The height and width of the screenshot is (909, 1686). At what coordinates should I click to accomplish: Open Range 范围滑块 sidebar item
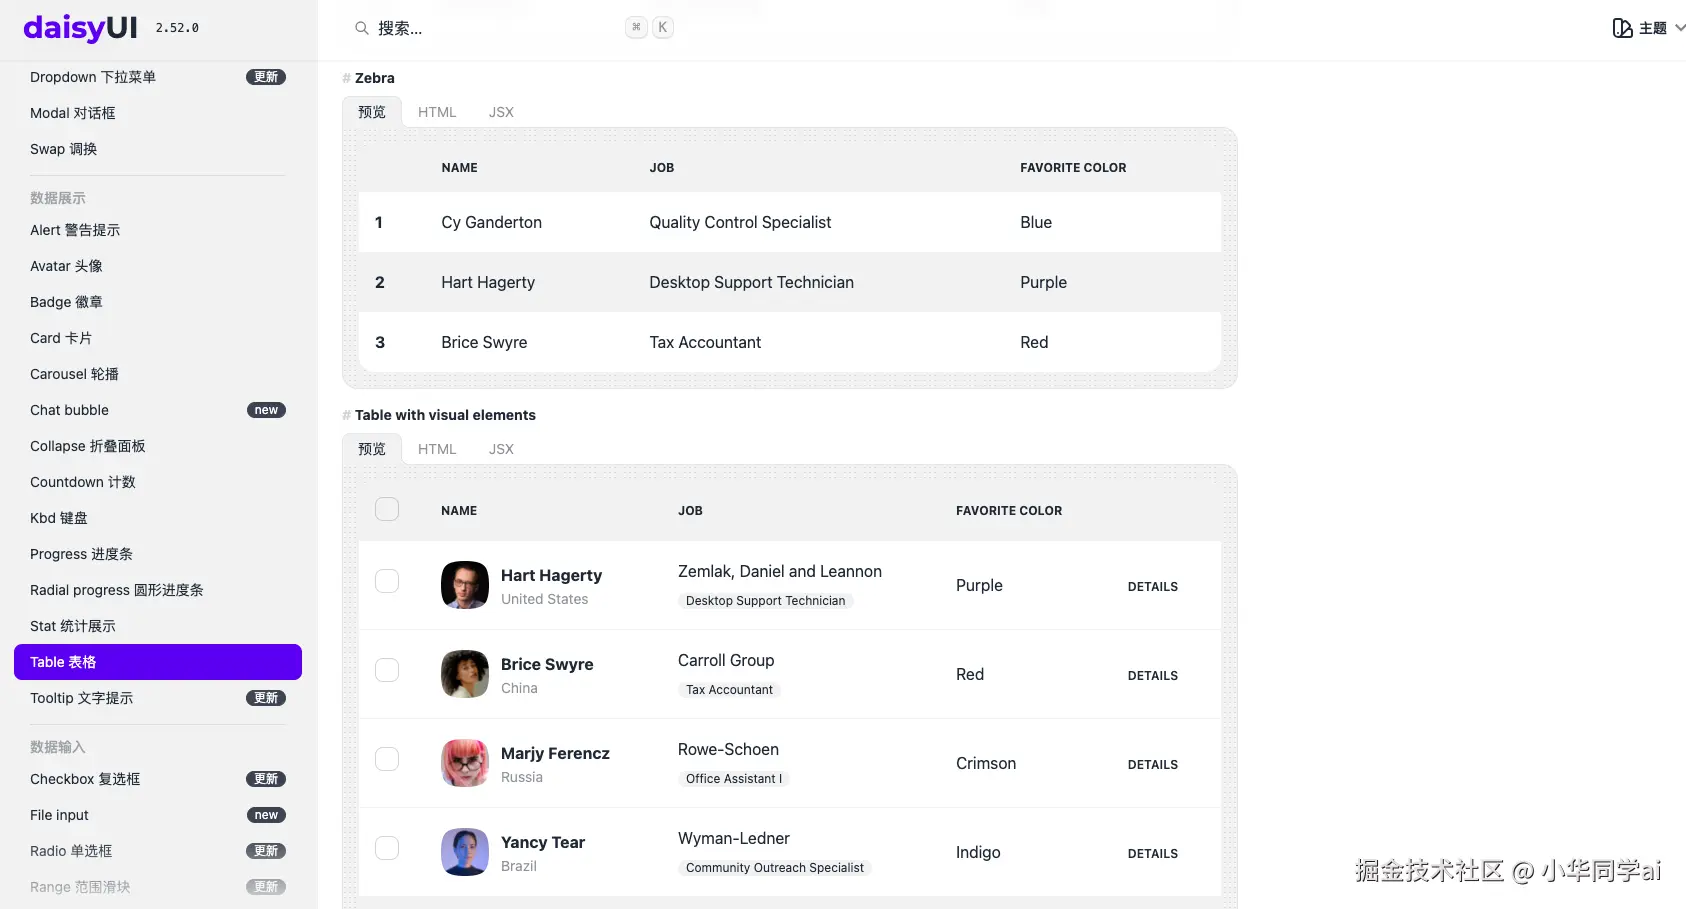click(x=80, y=887)
